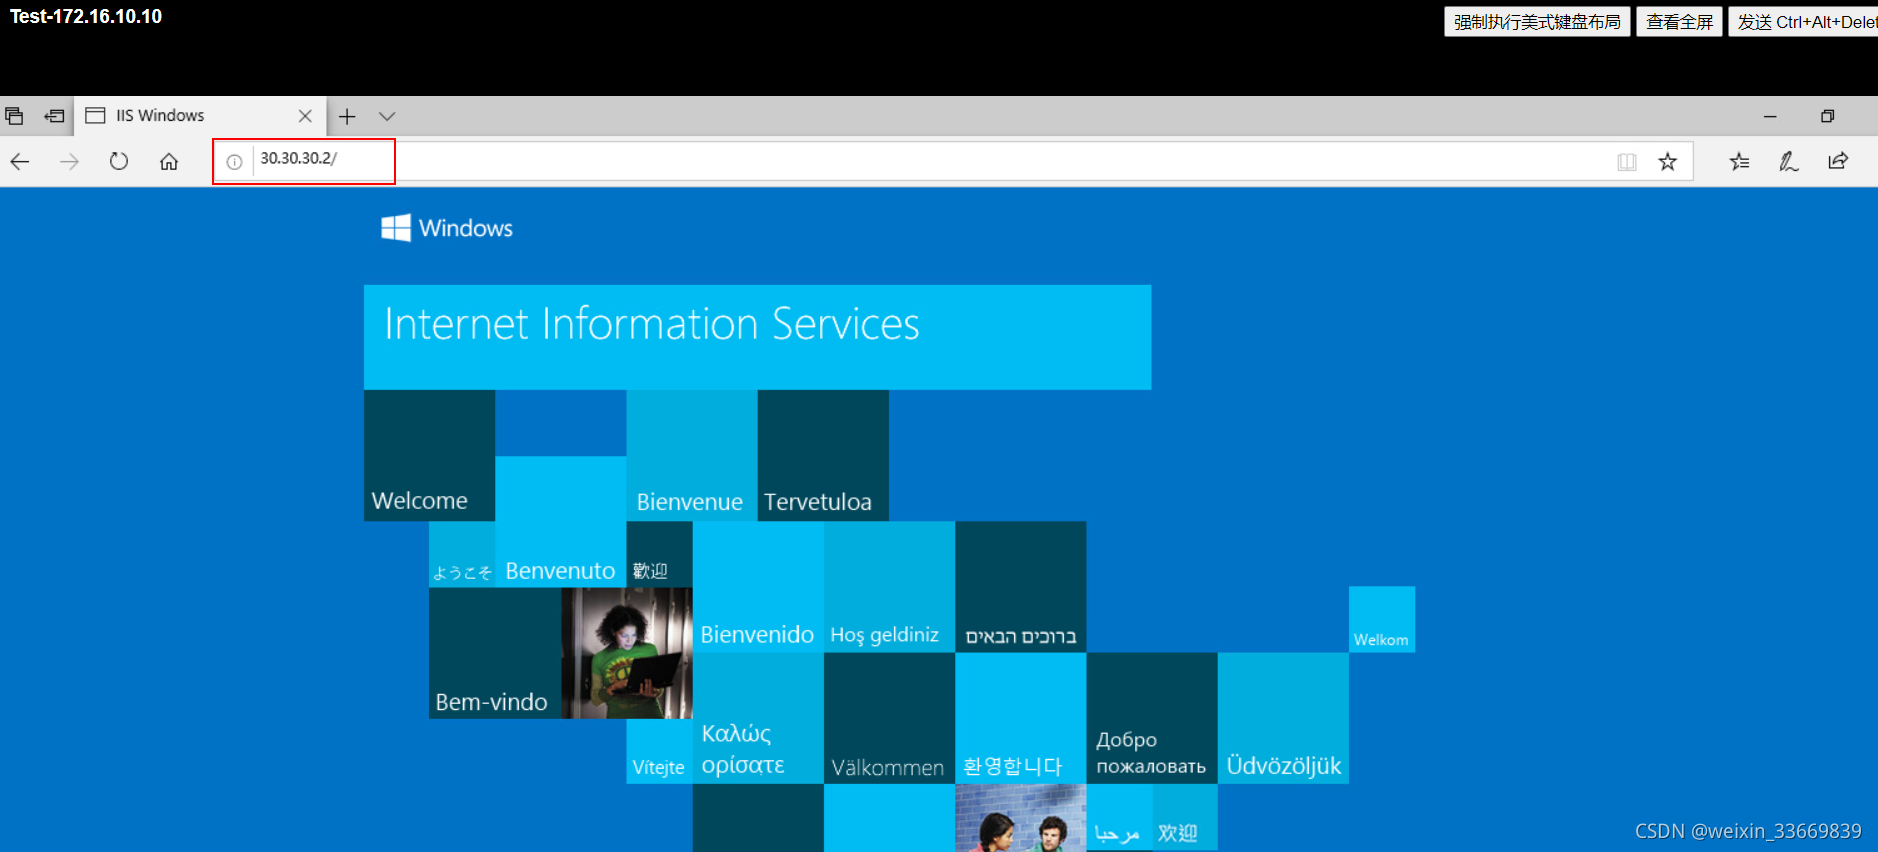Refresh the page with the reload icon
This screenshot has width=1878, height=852.
[119, 161]
